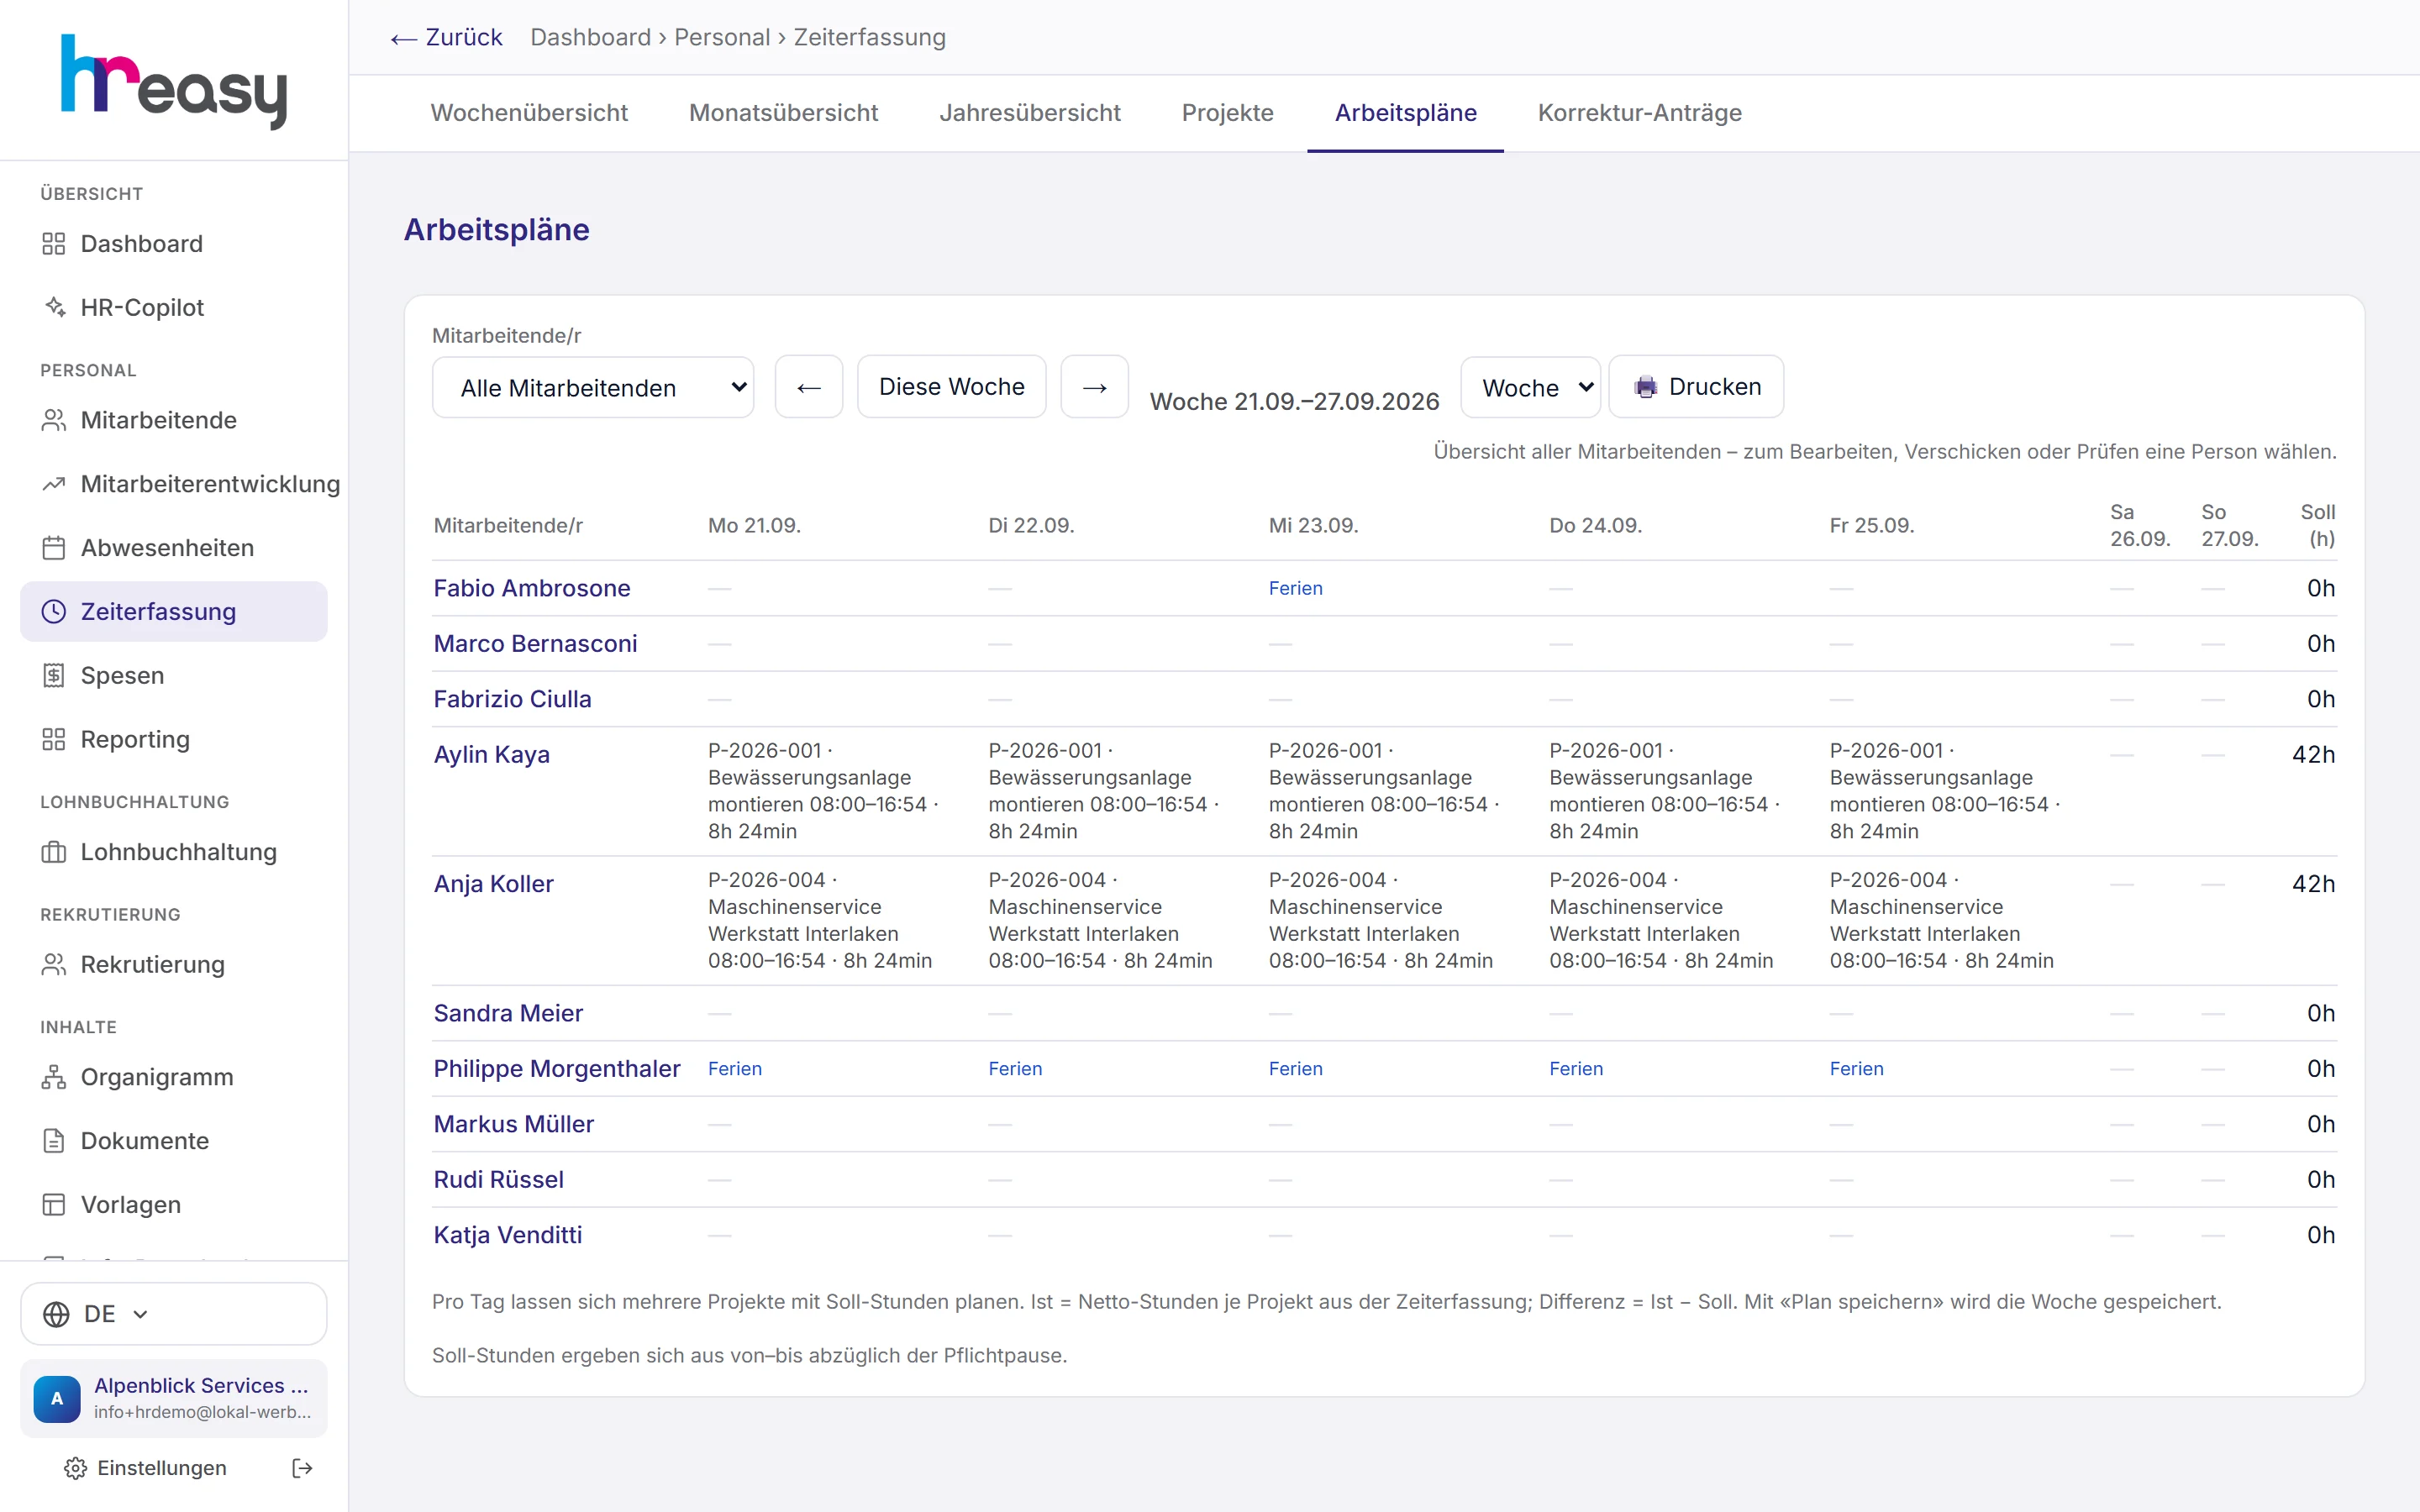Click the Einstellungen gear icon
This screenshot has height=1512, width=2420.
tap(75, 1468)
